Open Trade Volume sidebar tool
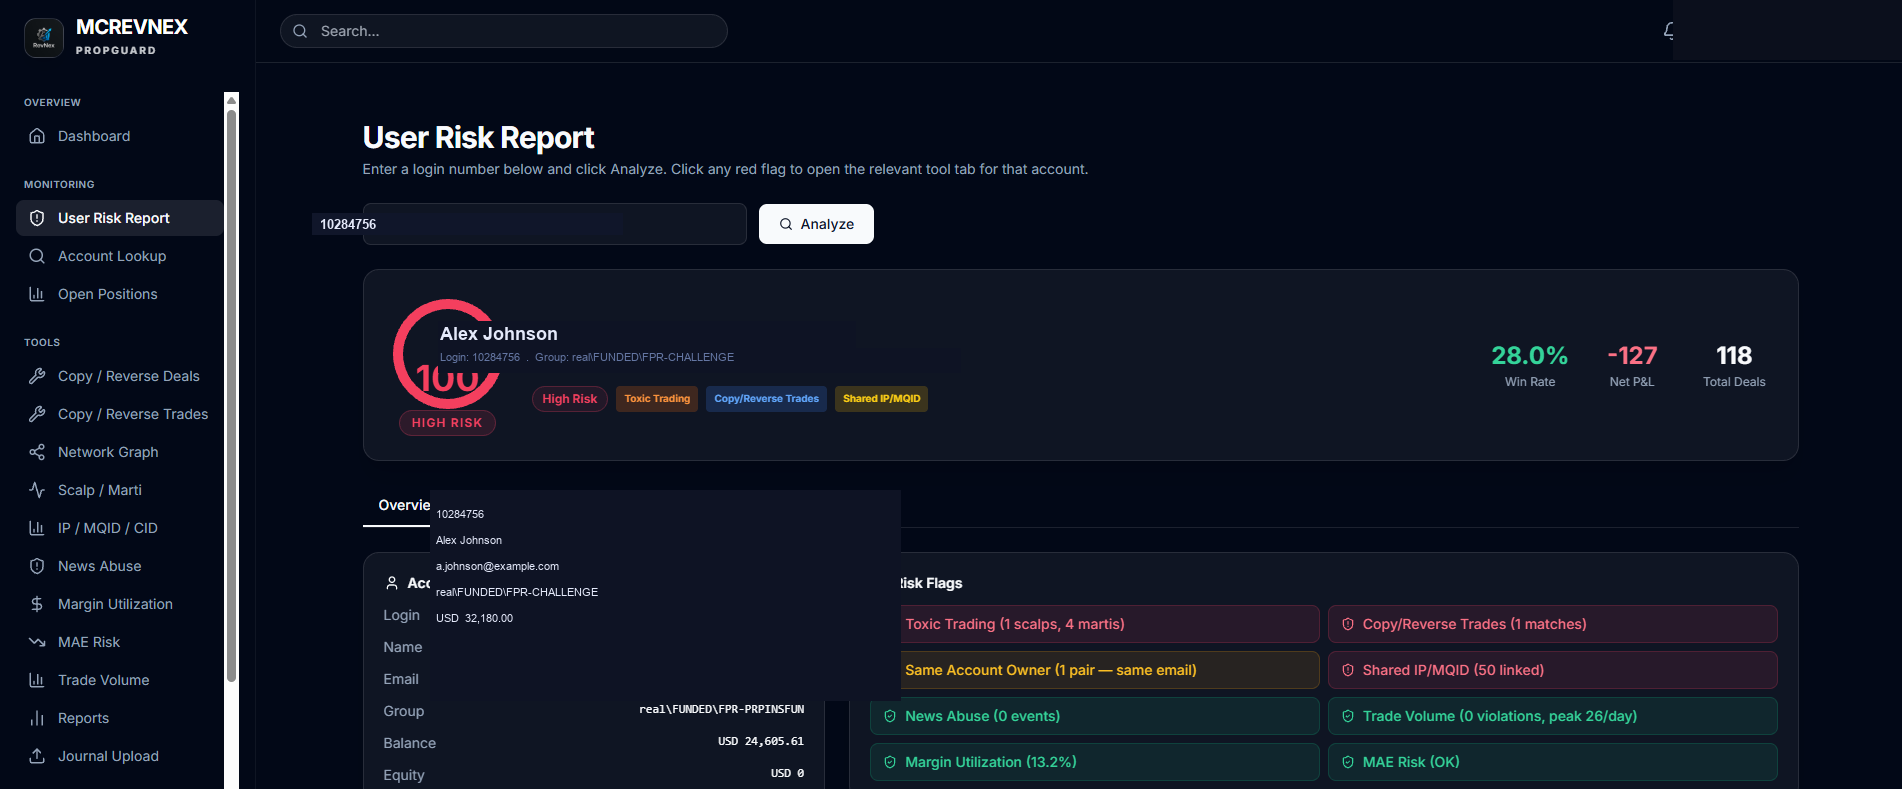This screenshot has width=1902, height=789. tap(119, 680)
